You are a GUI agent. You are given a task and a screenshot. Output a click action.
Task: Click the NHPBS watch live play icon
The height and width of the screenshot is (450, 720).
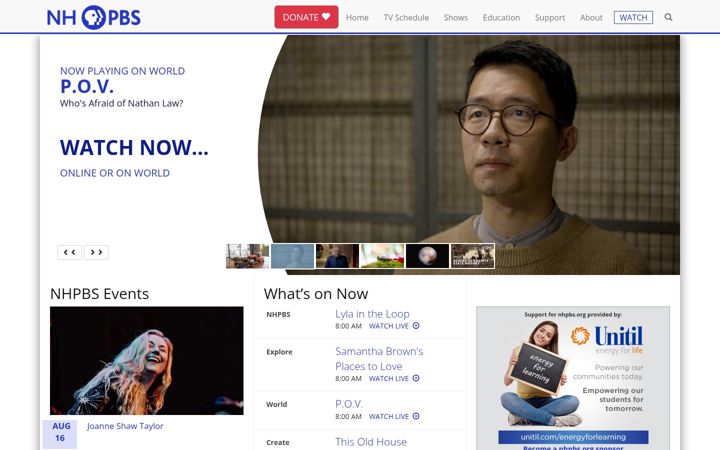(416, 326)
